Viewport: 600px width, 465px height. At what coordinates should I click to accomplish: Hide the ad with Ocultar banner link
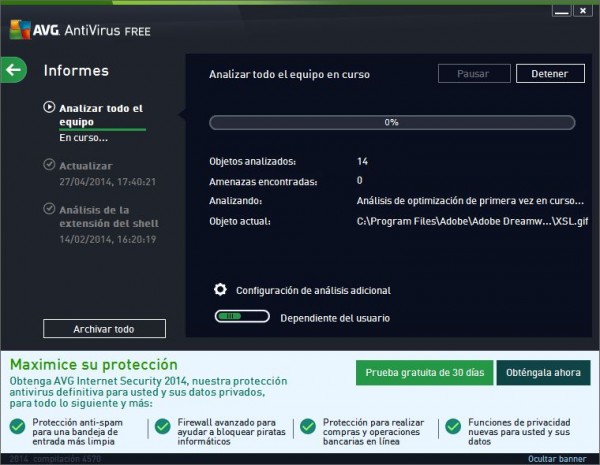tap(557, 459)
